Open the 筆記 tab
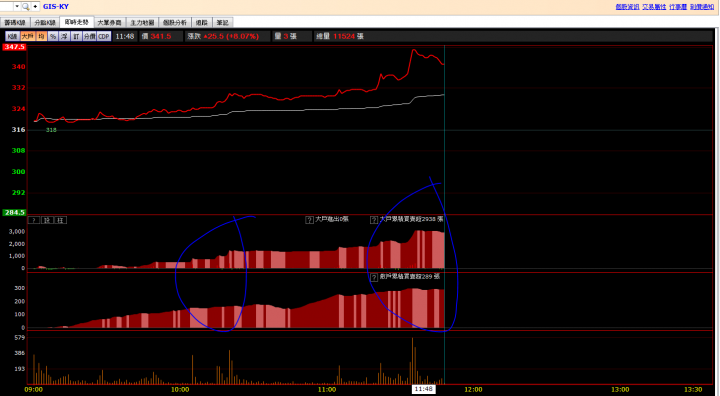This screenshot has width=720, height=396. point(223,23)
